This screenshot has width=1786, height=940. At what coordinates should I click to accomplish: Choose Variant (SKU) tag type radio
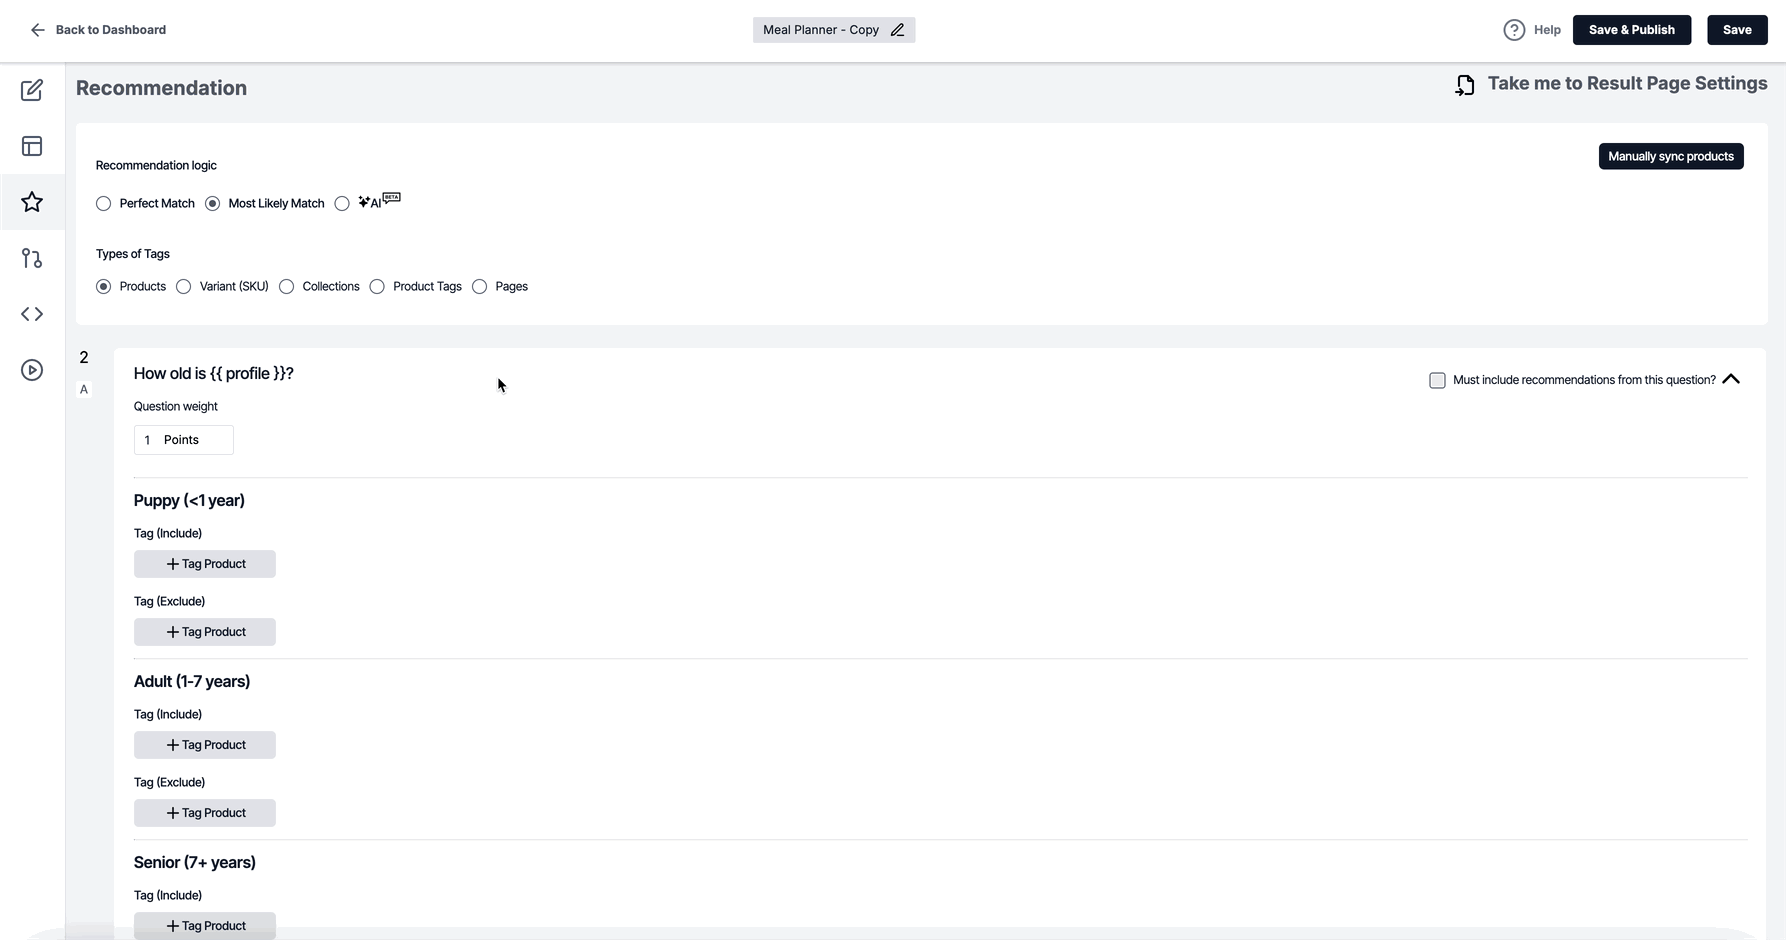pyautogui.click(x=184, y=286)
